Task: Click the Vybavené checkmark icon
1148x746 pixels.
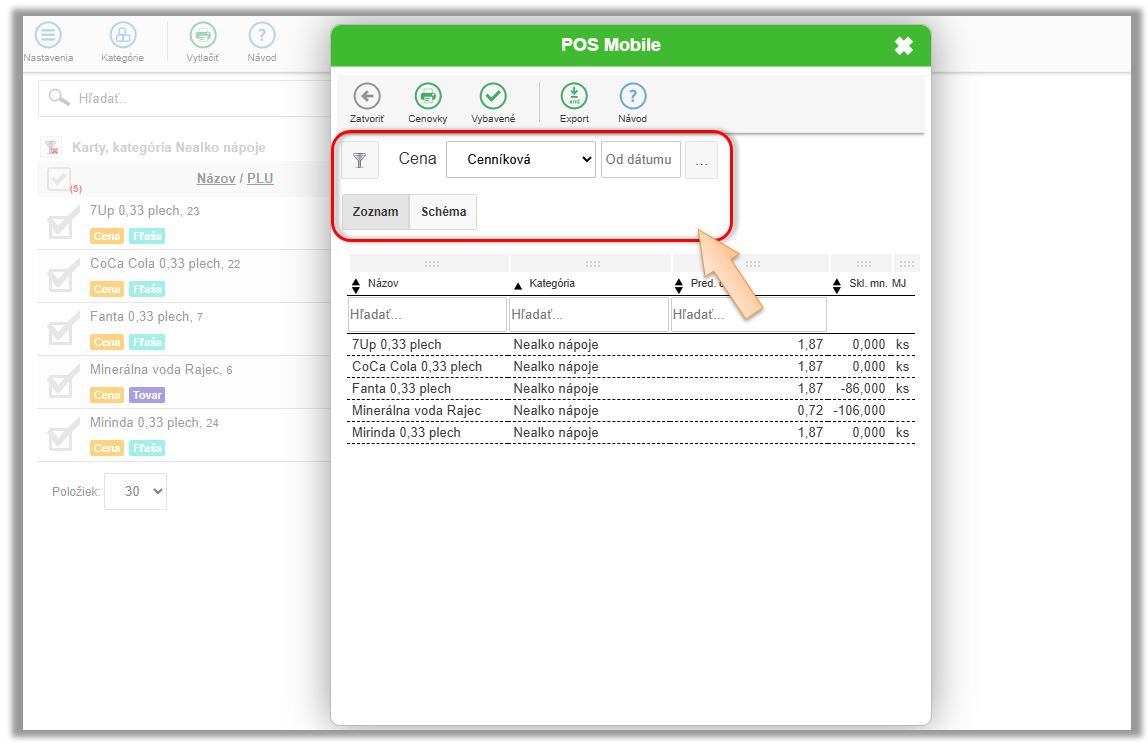Action: coord(493,96)
